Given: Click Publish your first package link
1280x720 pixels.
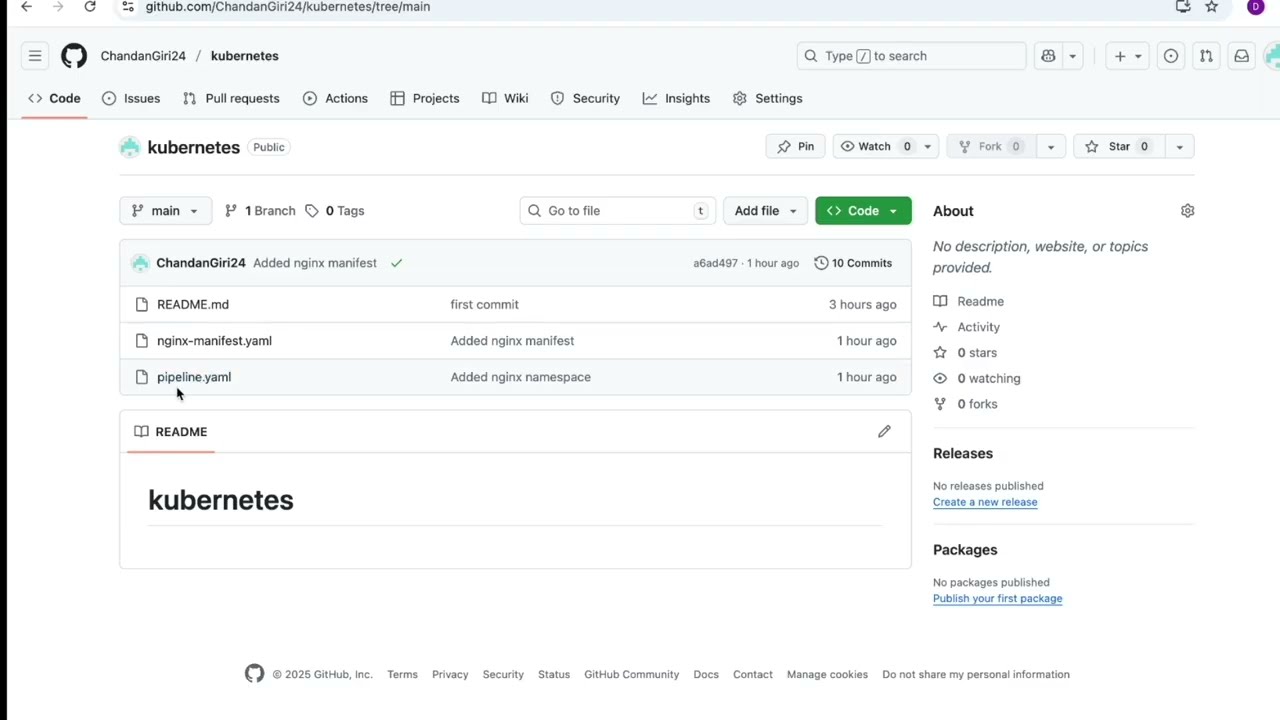Looking at the screenshot, I should pos(997,599).
